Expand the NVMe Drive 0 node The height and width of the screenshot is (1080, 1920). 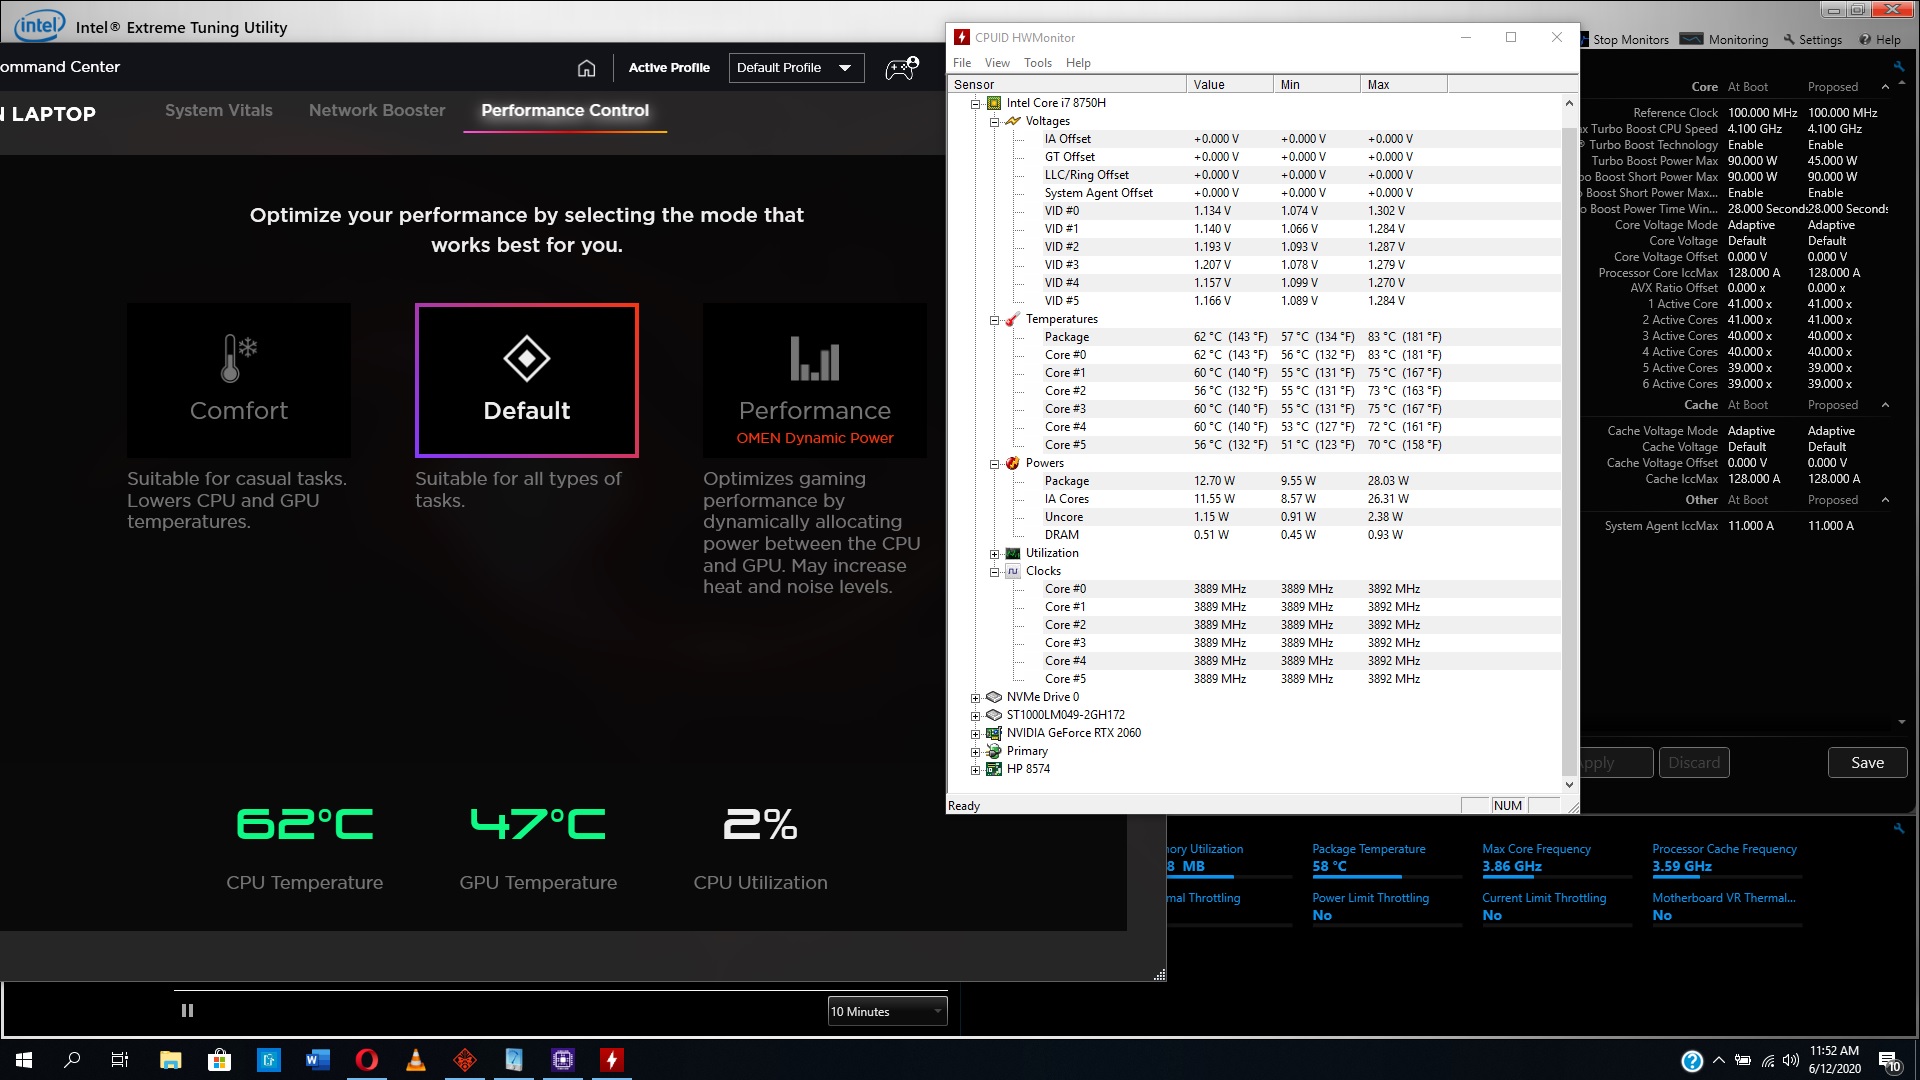point(975,697)
